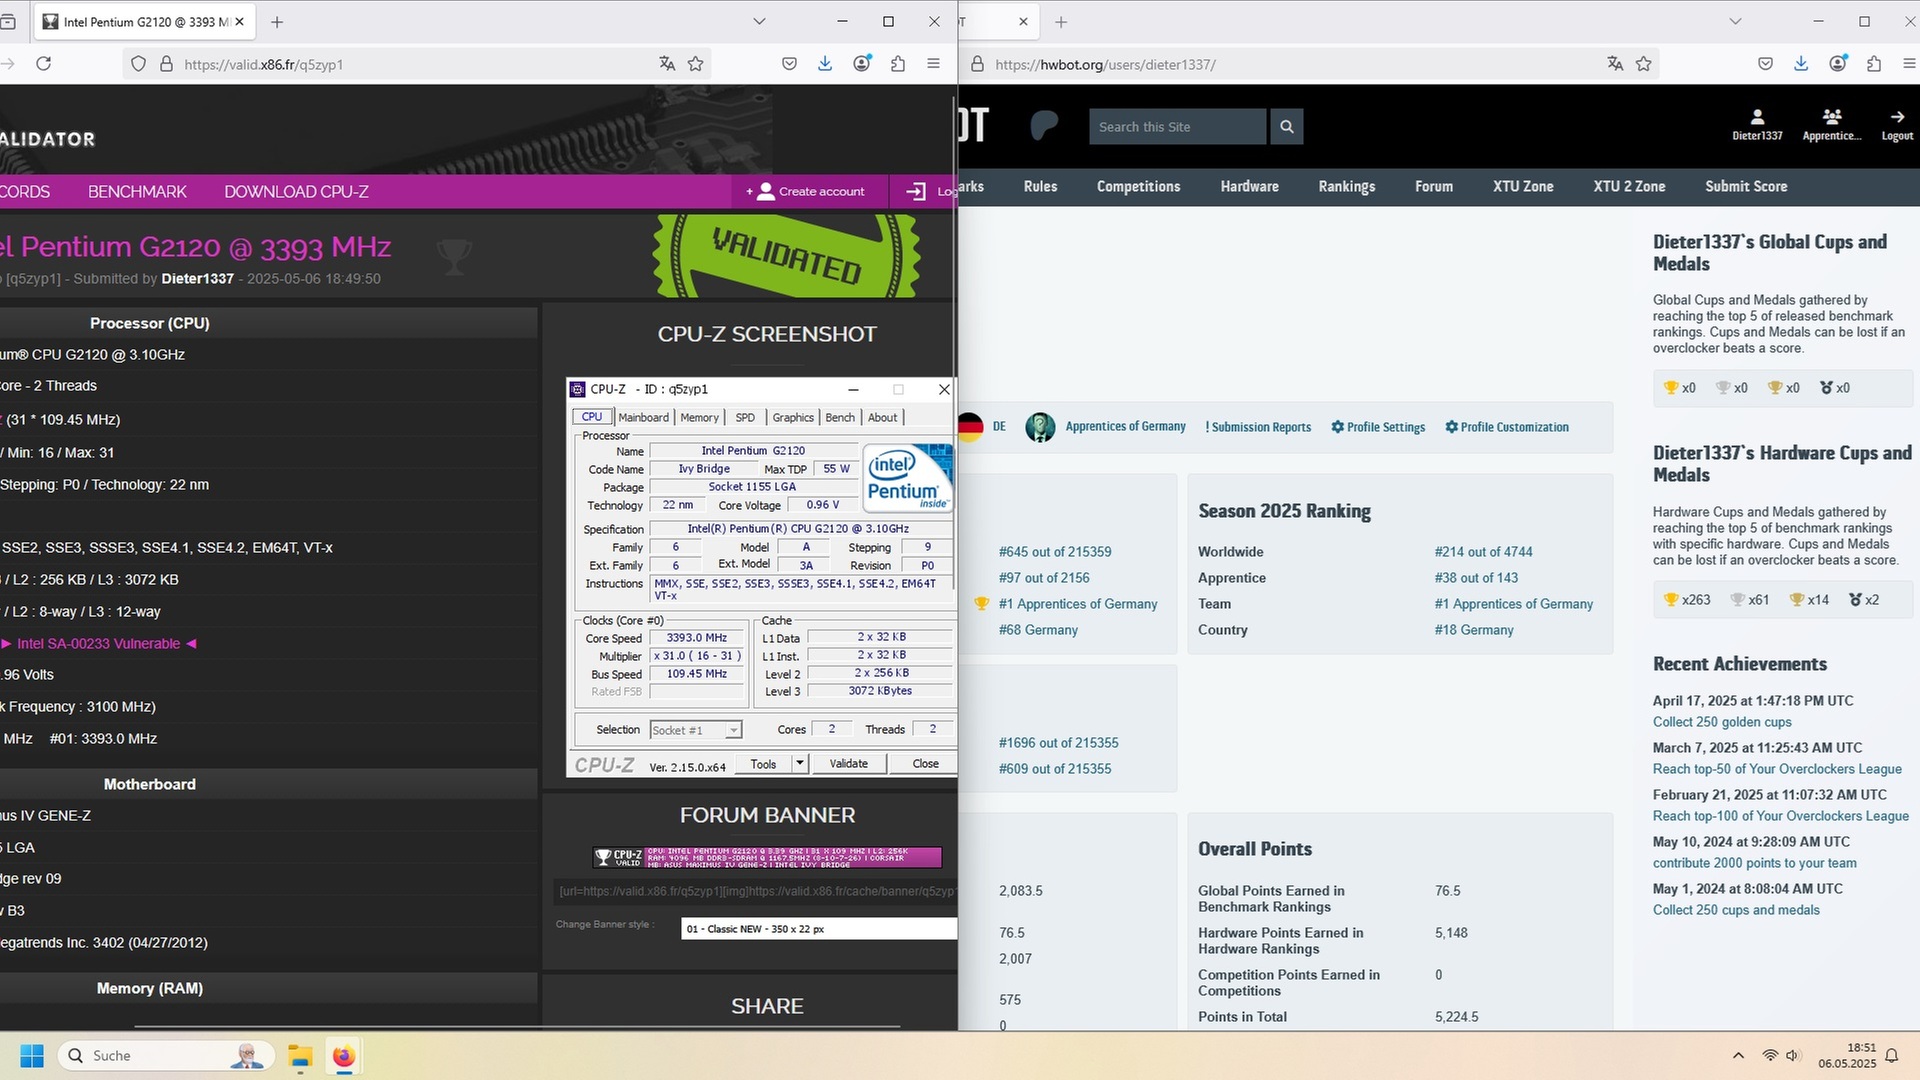Click Apprentices of Germany team avatar

(1040, 427)
